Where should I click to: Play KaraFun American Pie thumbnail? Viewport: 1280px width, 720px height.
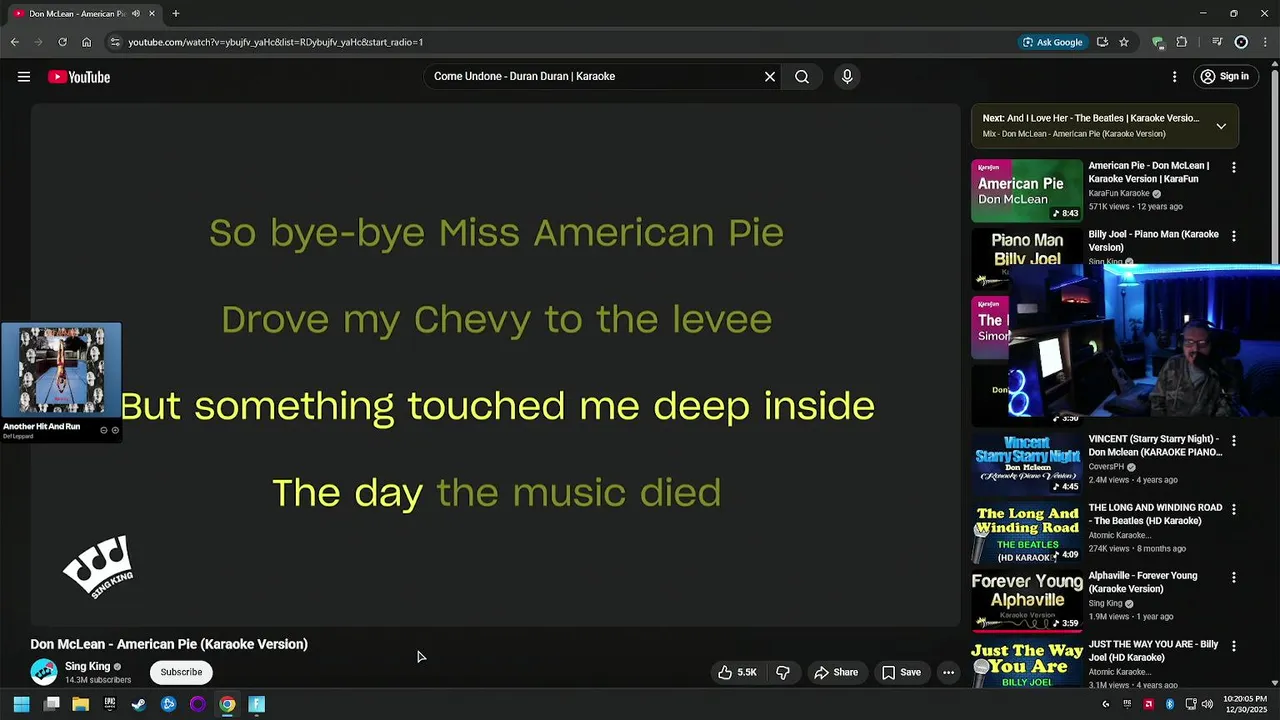pos(1027,190)
